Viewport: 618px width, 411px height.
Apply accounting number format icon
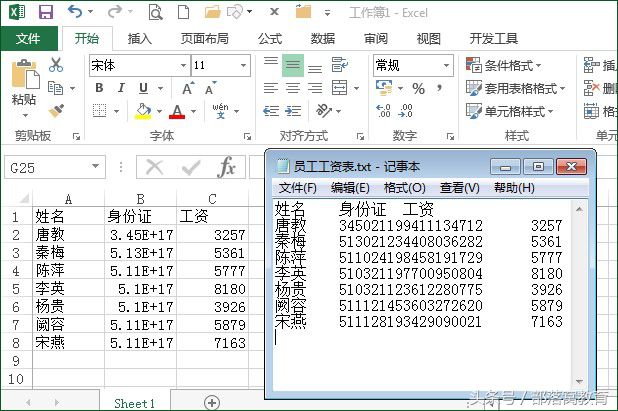coord(384,88)
